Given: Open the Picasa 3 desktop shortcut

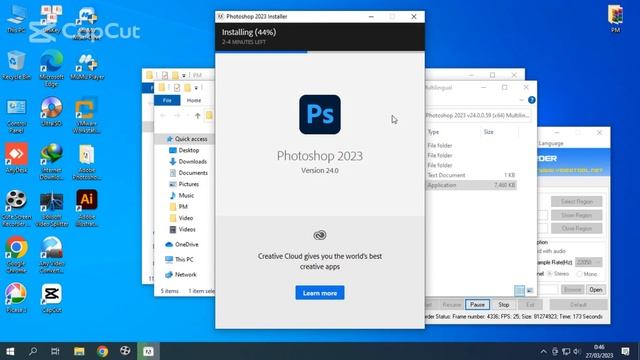Looking at the screenshot, I should coord(16,298).
